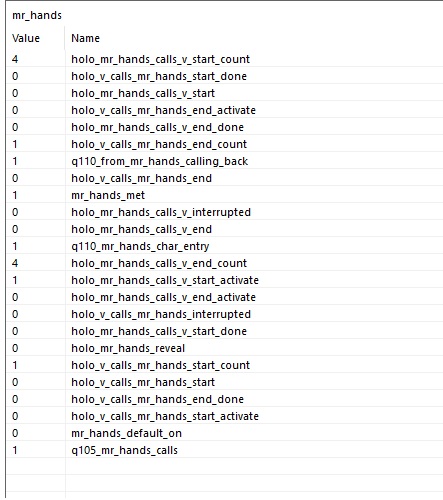
Task: Click the value of q110_mr_hands_char_entry
Action: pos(15,246)
